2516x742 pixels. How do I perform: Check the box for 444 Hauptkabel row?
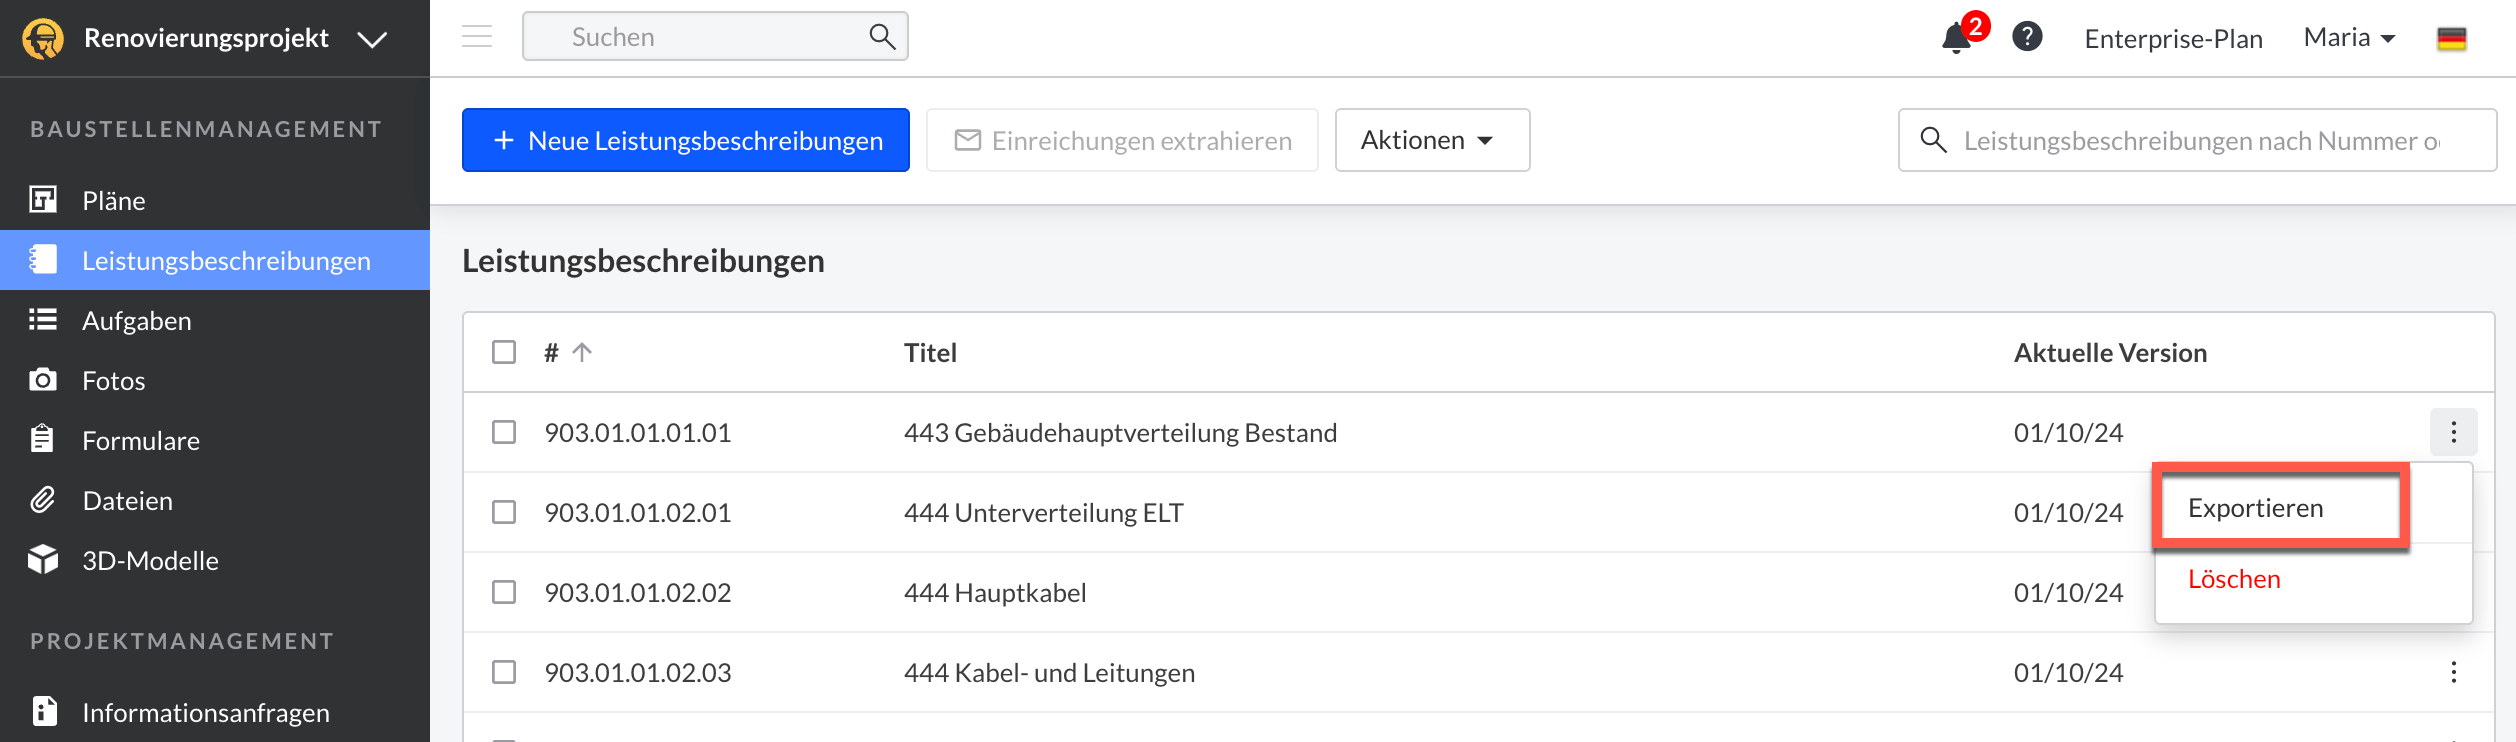[504, 592]
